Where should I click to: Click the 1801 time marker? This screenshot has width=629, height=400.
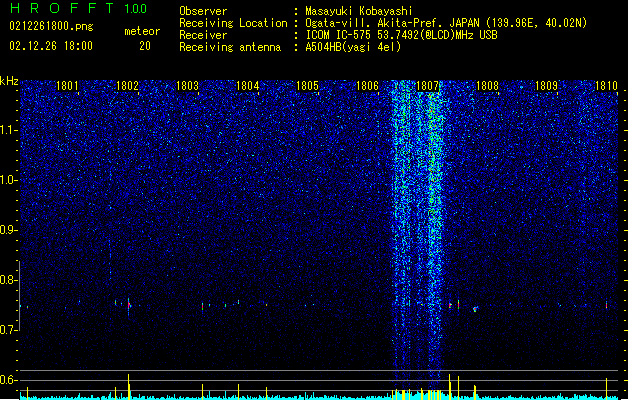(67, 86)
